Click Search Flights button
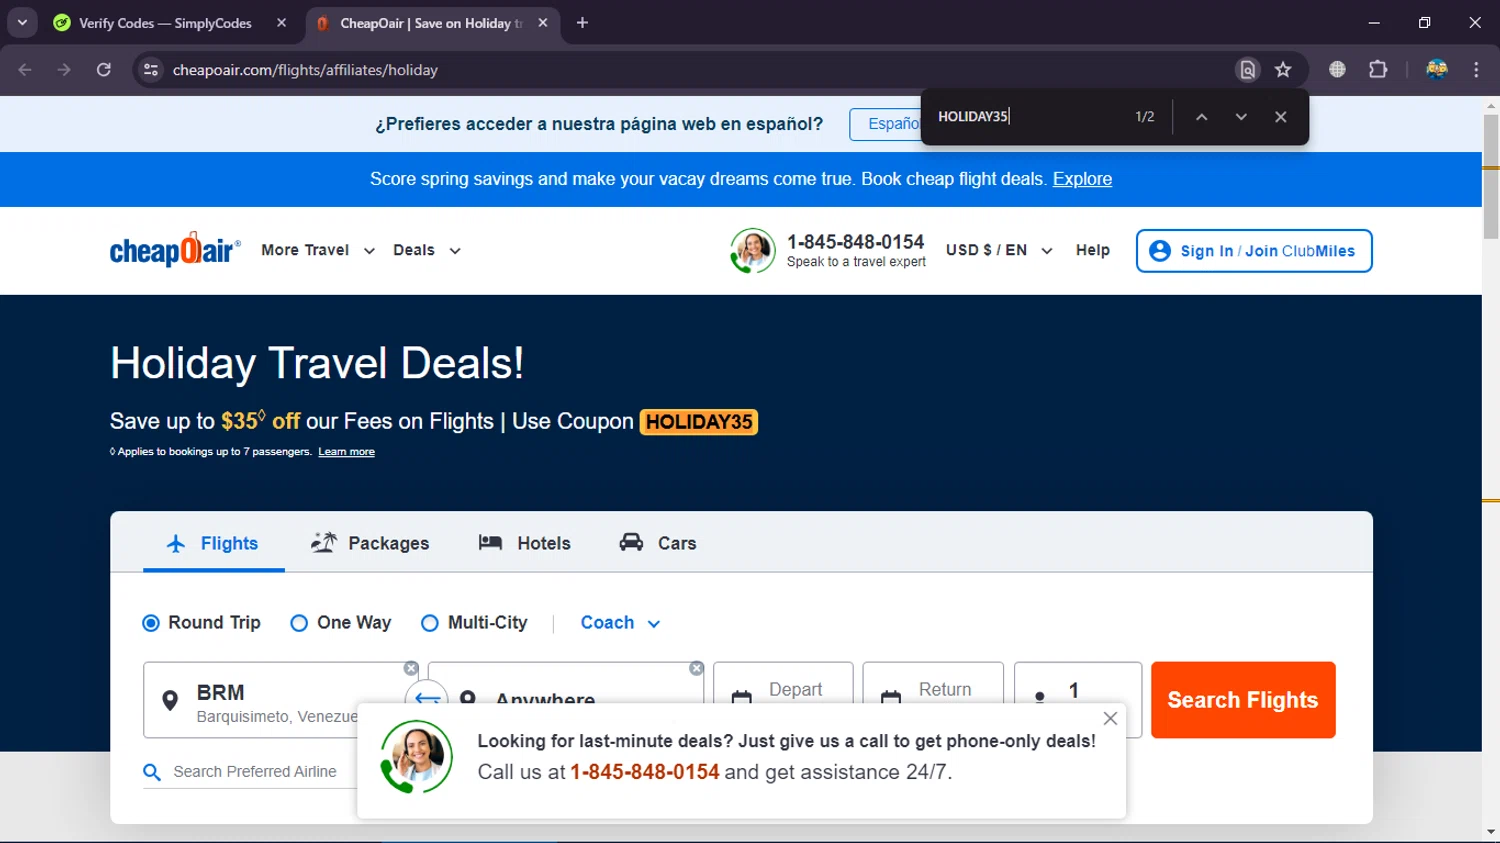The width and height of the screenshot is (1500, 843). click(x=1243, y=700)
